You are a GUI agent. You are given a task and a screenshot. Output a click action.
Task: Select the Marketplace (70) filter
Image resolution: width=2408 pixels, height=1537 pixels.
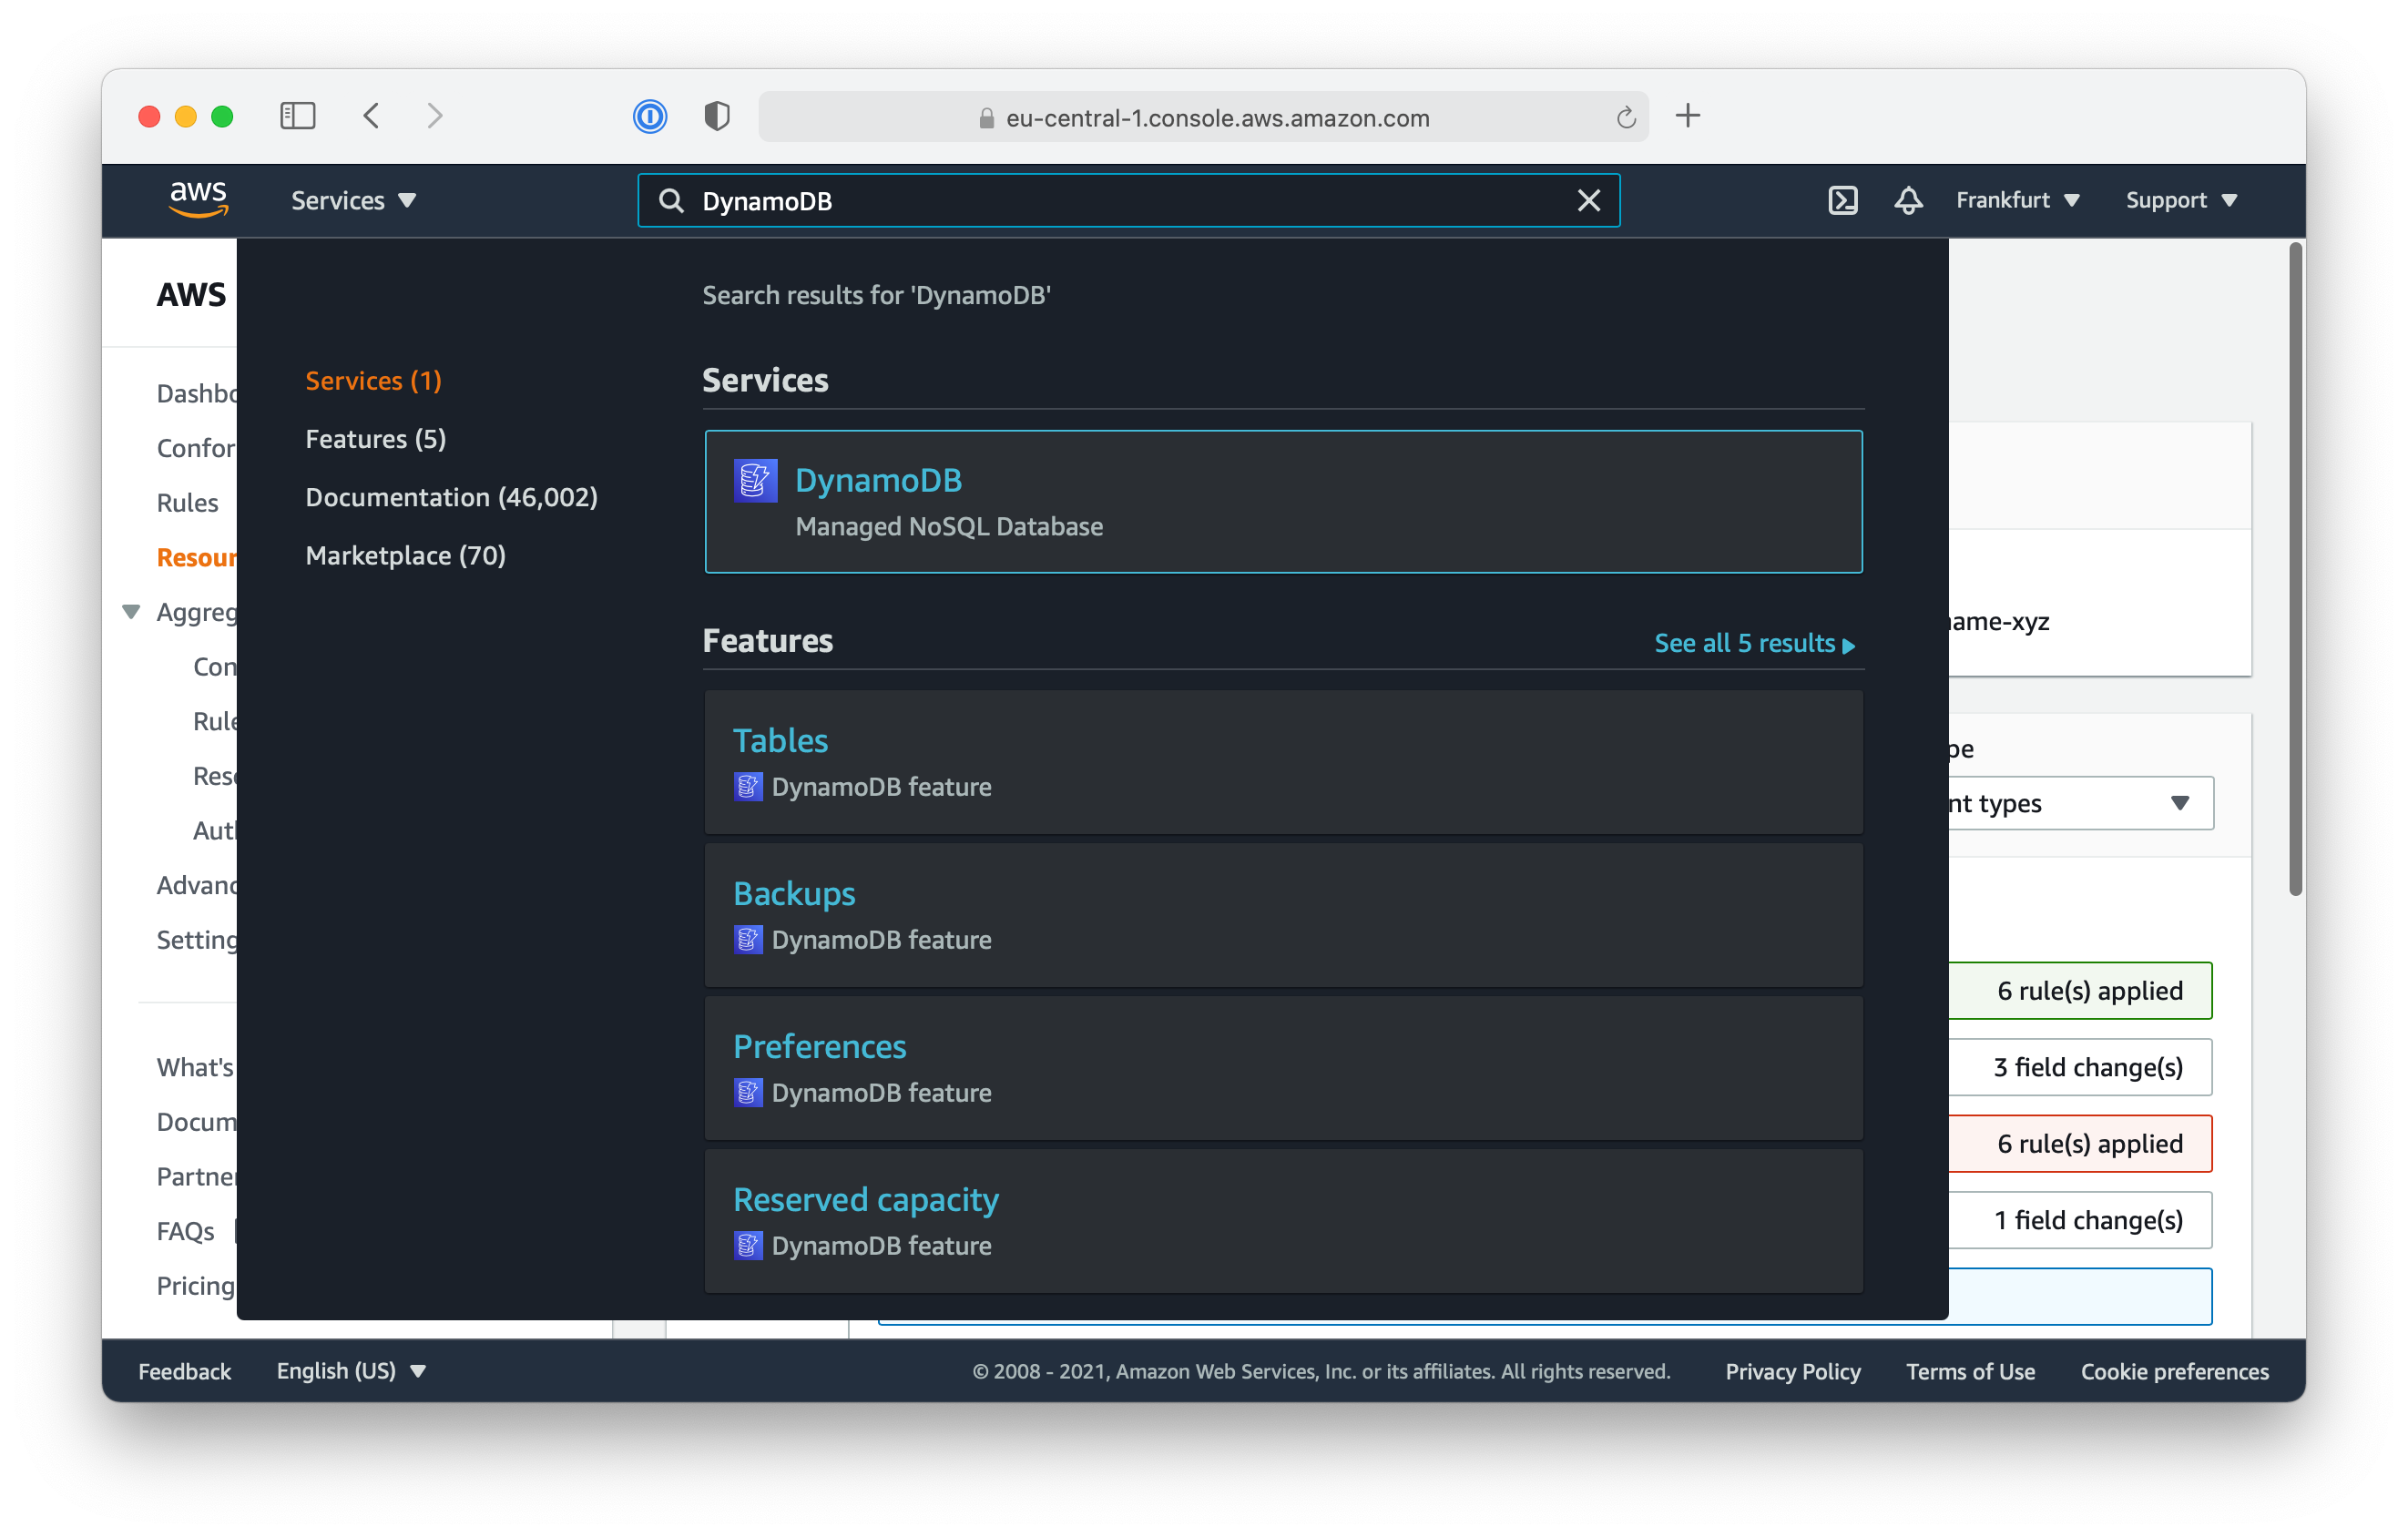[406, 555]
